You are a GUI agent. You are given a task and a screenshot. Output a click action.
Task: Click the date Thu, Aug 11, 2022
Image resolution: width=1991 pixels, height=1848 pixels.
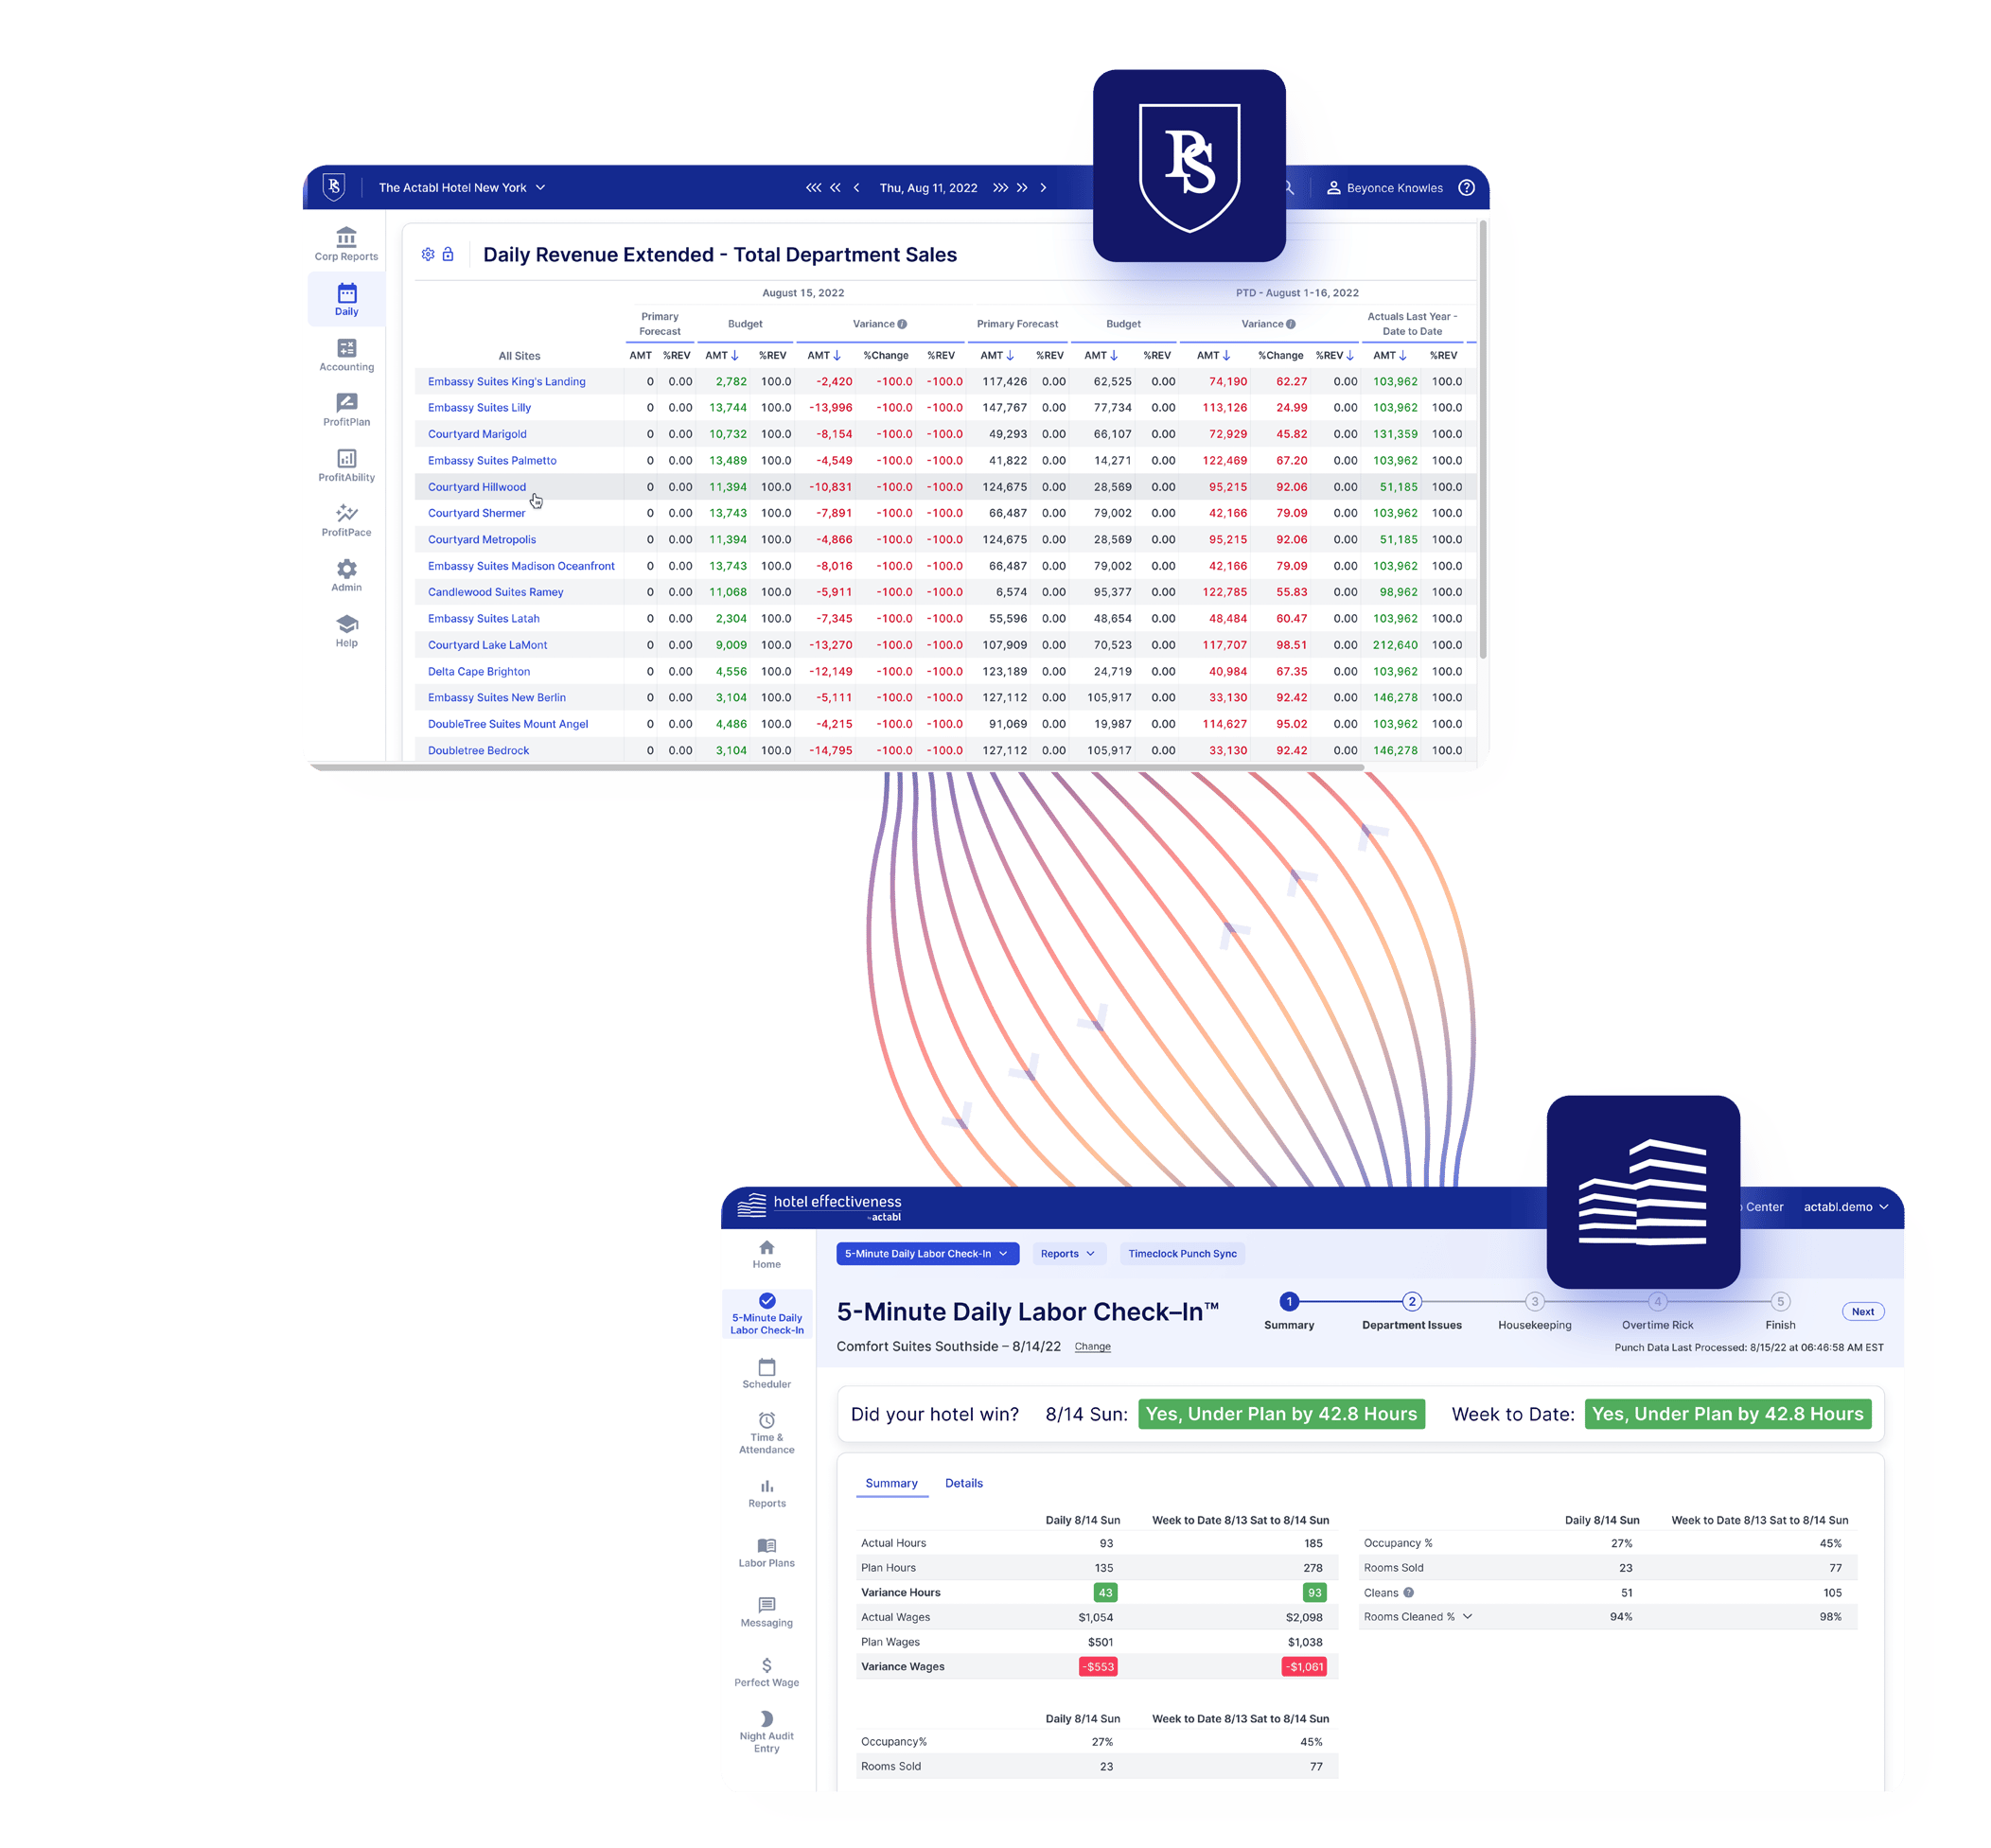click(927, 187)
